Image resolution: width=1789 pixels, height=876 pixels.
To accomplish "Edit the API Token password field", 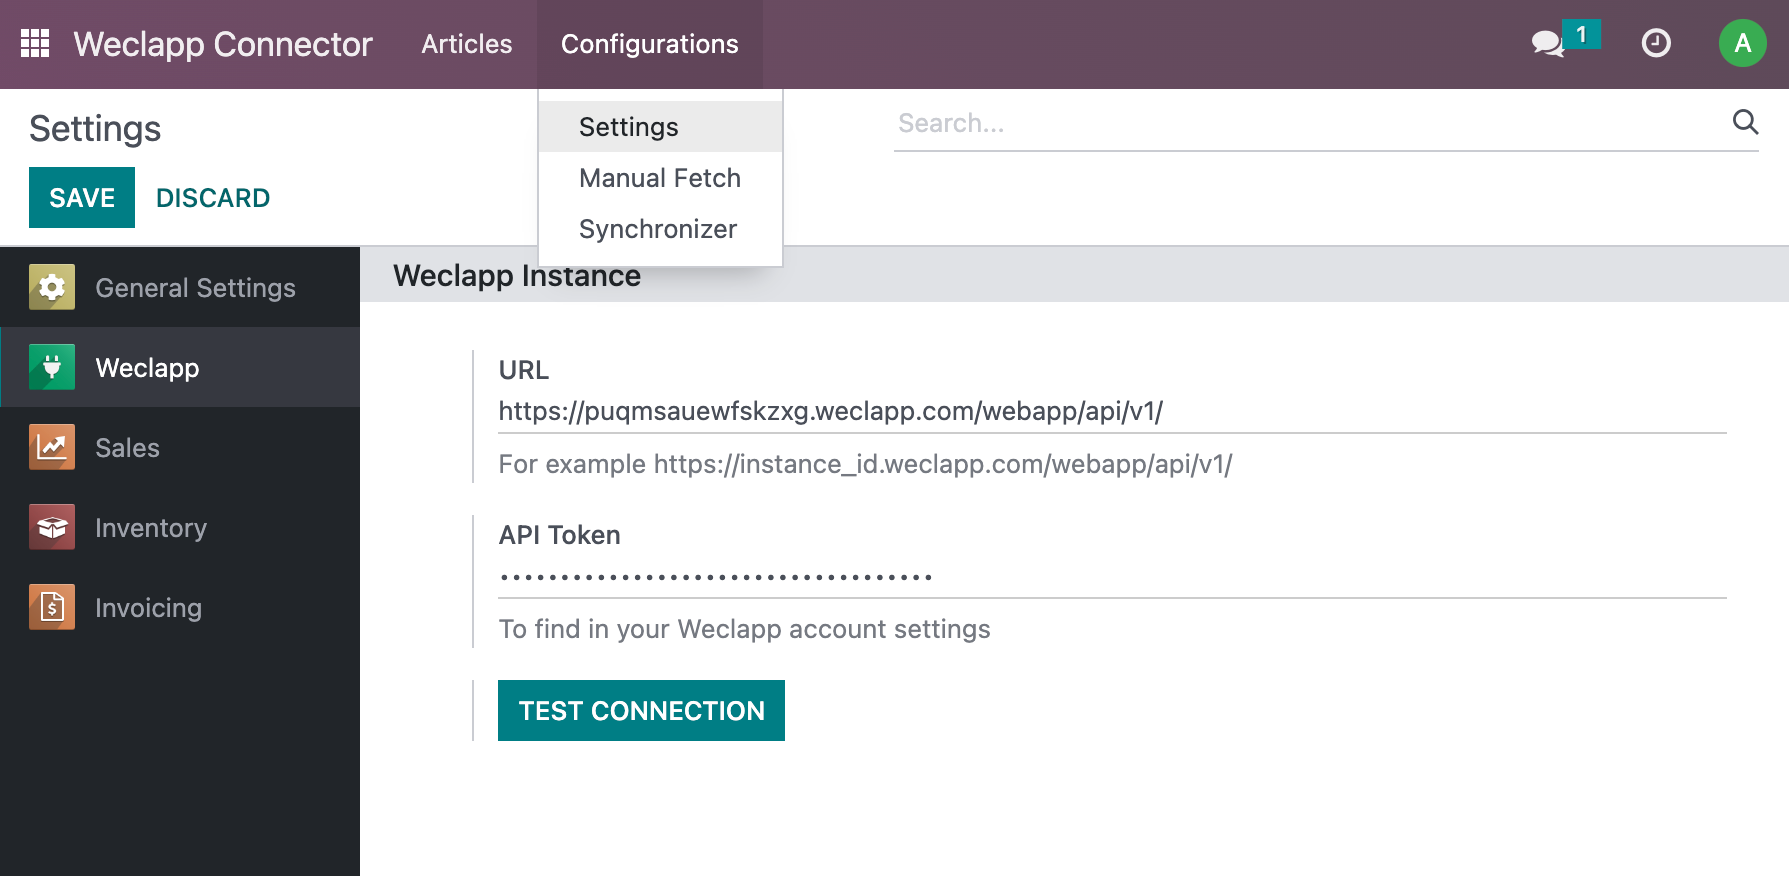I will click(1112, 577).
